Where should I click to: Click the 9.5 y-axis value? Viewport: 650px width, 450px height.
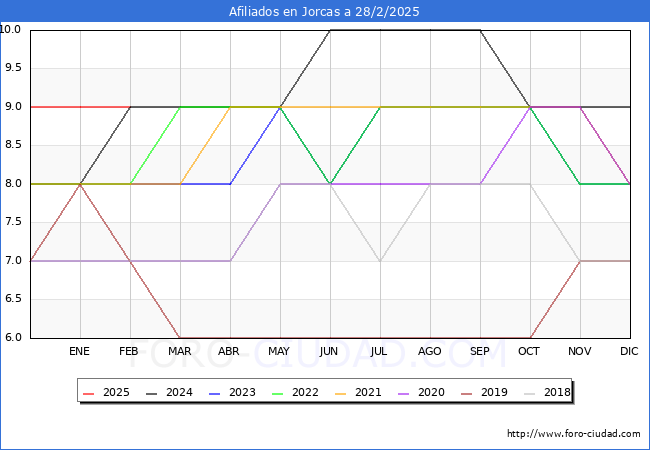[x=13, y=68]
